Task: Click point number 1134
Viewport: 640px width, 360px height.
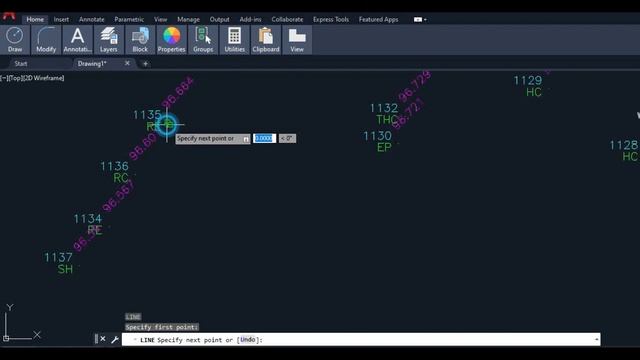Action: 88,219
